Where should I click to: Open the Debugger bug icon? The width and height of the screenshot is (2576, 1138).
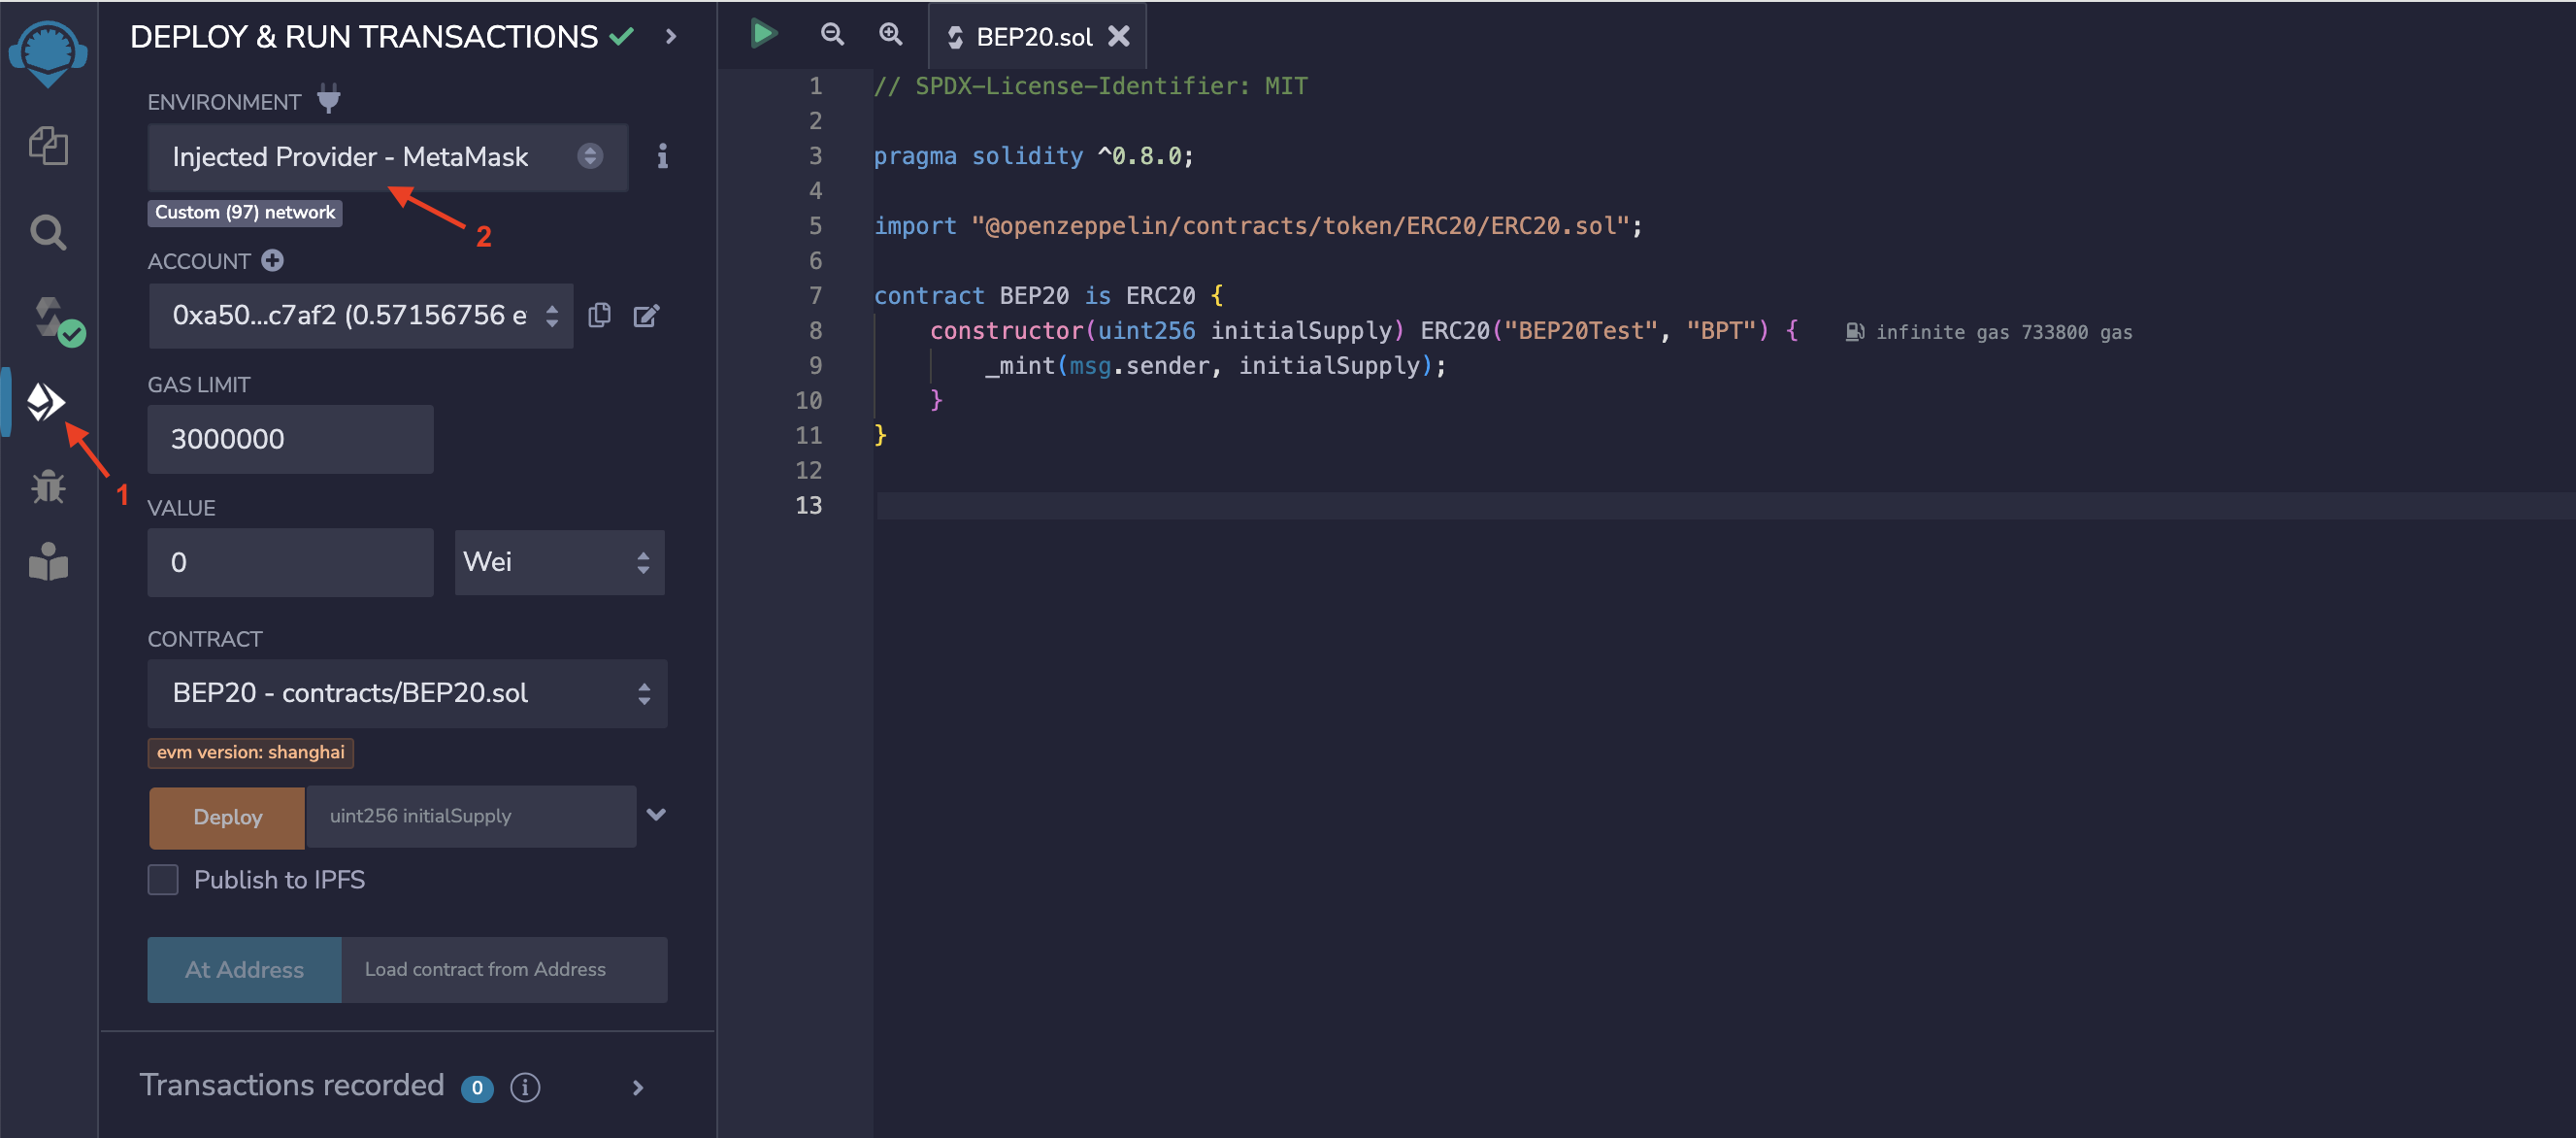point(47,487)
